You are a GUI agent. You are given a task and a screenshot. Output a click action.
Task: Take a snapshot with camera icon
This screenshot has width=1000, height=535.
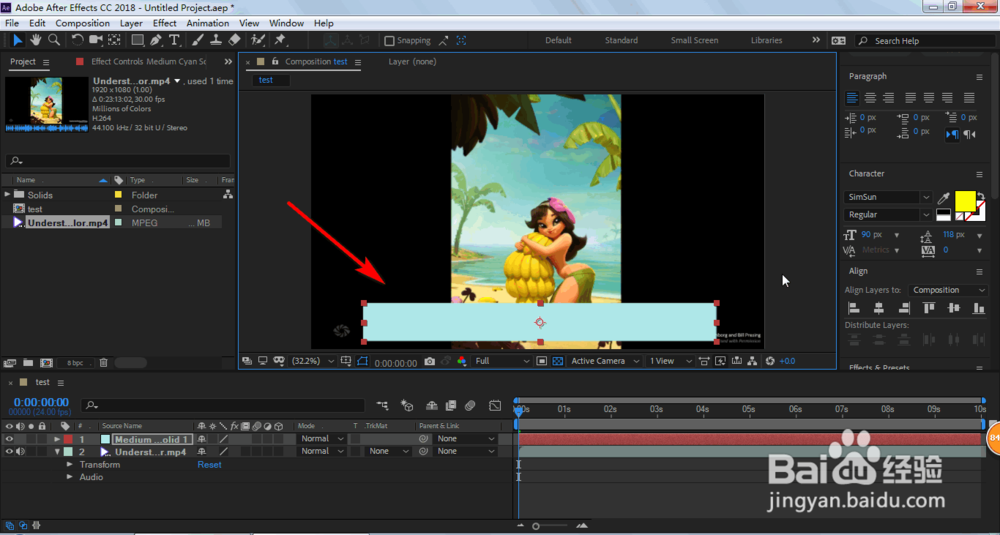(430, 362)
